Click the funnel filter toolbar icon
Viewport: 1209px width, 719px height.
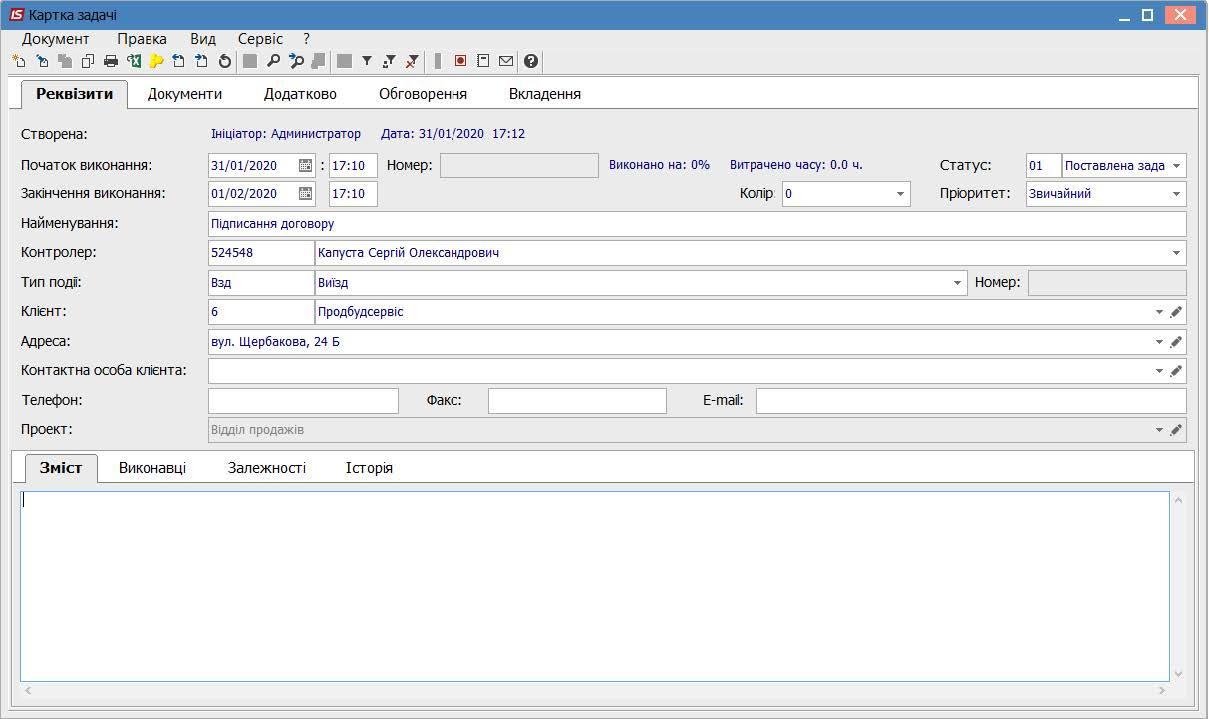click(x=367, y=61)
